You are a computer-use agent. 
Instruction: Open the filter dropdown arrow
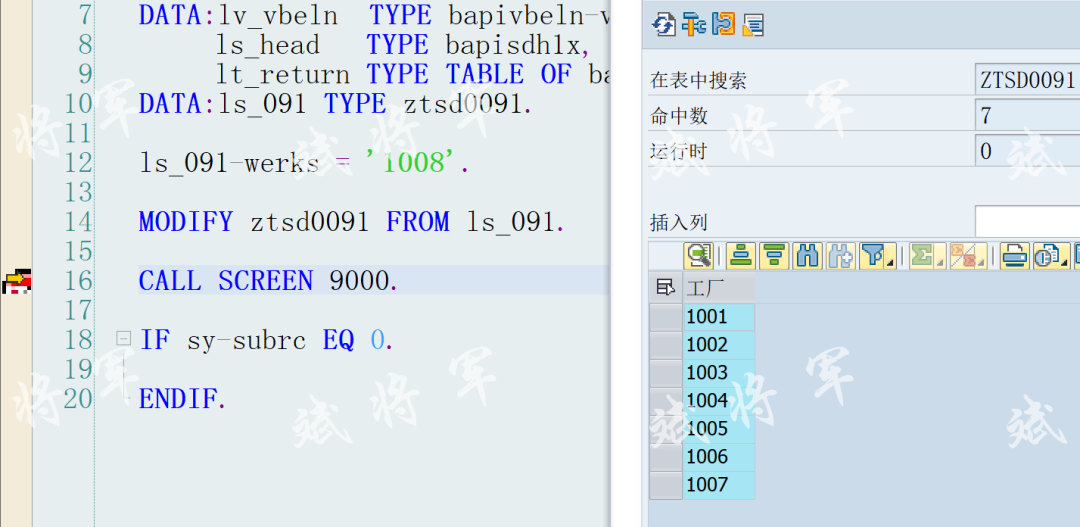[x=891, y=262]
